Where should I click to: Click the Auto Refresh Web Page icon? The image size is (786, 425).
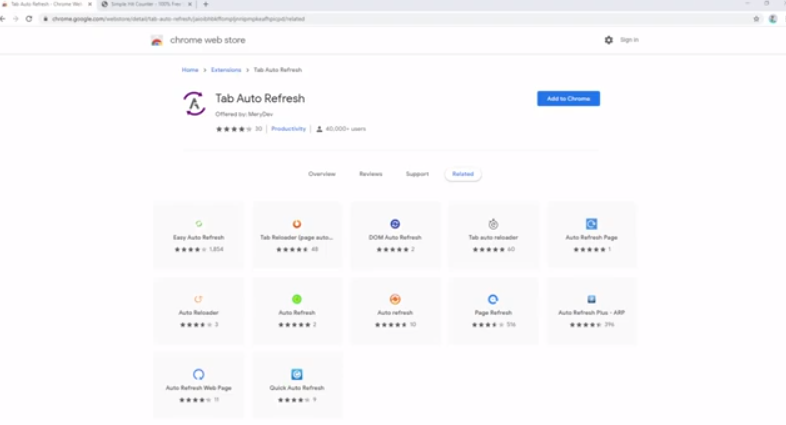coord(199,374)
